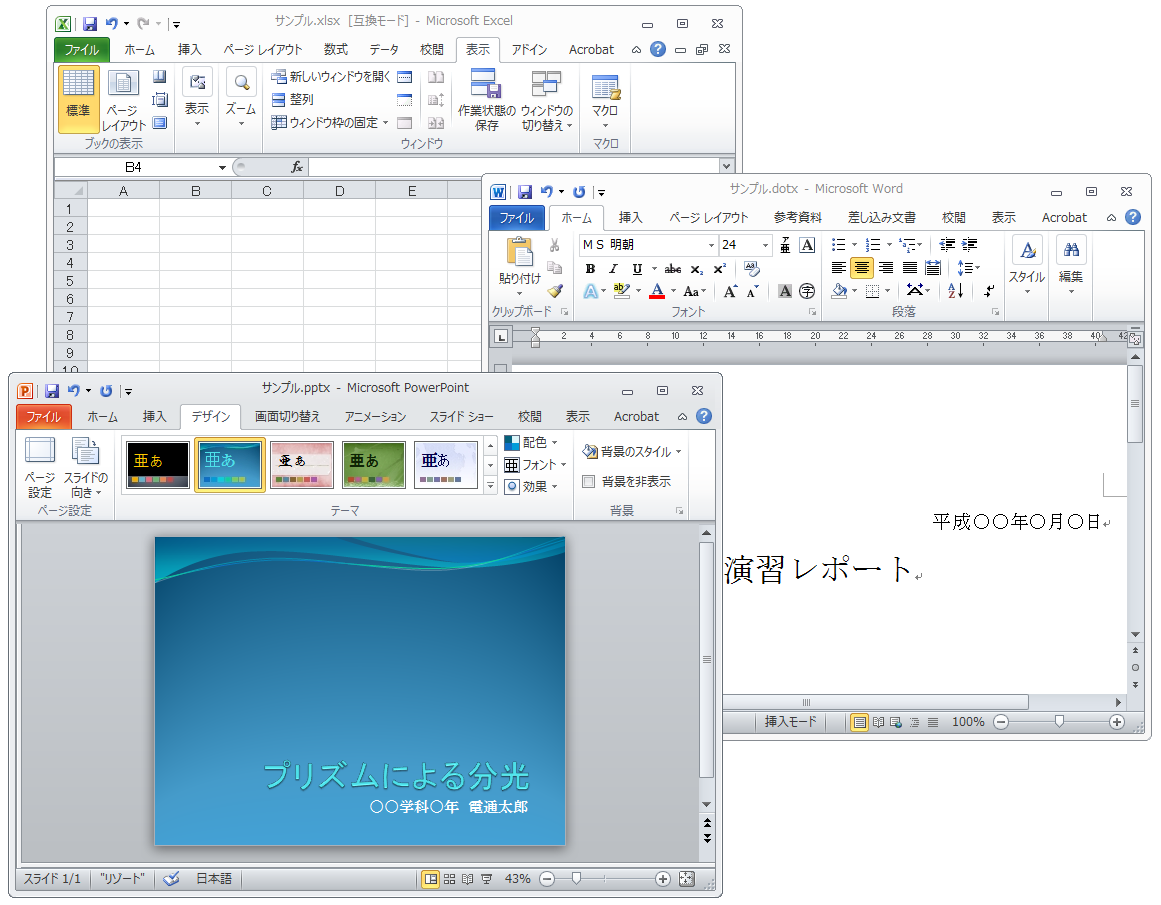Viewport: 1161px width, 905px height.
Task: Click PowerPoint Page Setup (ページ設定) button
Action: [40, 467]
